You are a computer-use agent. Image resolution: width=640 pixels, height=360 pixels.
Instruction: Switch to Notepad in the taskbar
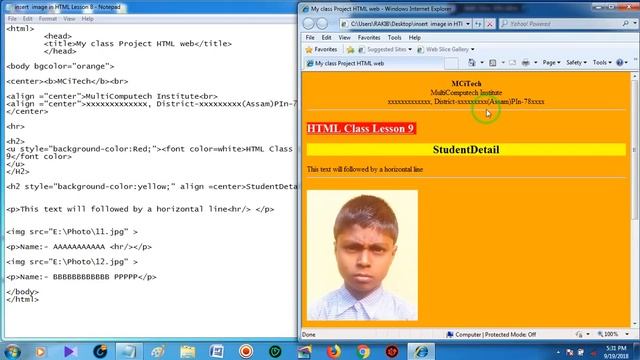129,351
